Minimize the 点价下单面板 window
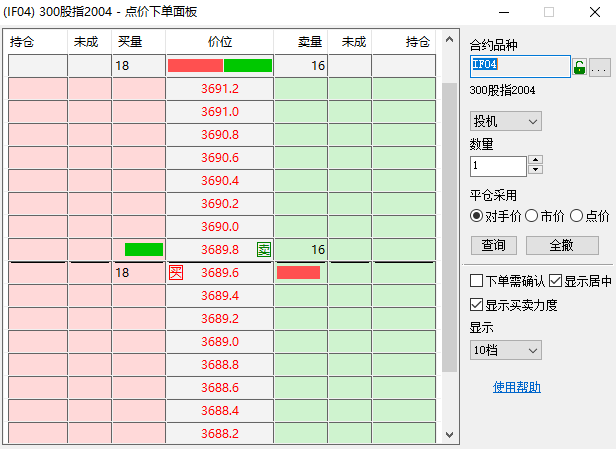The image size is (616, 449). pyautogui.click(x=504, y=12)
